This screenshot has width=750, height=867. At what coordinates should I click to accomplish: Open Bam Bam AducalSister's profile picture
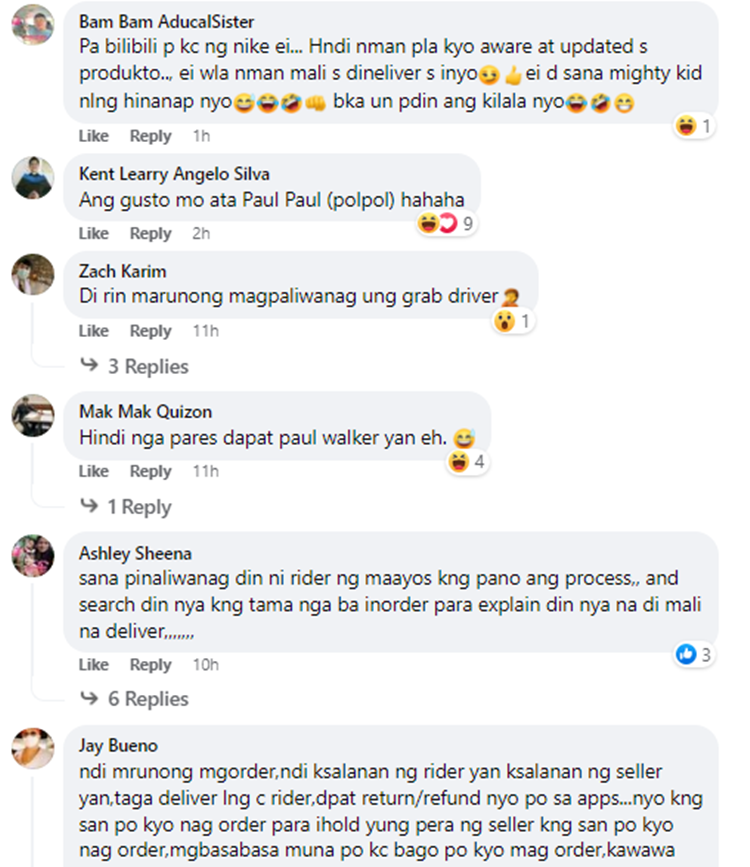coord(33,24)
